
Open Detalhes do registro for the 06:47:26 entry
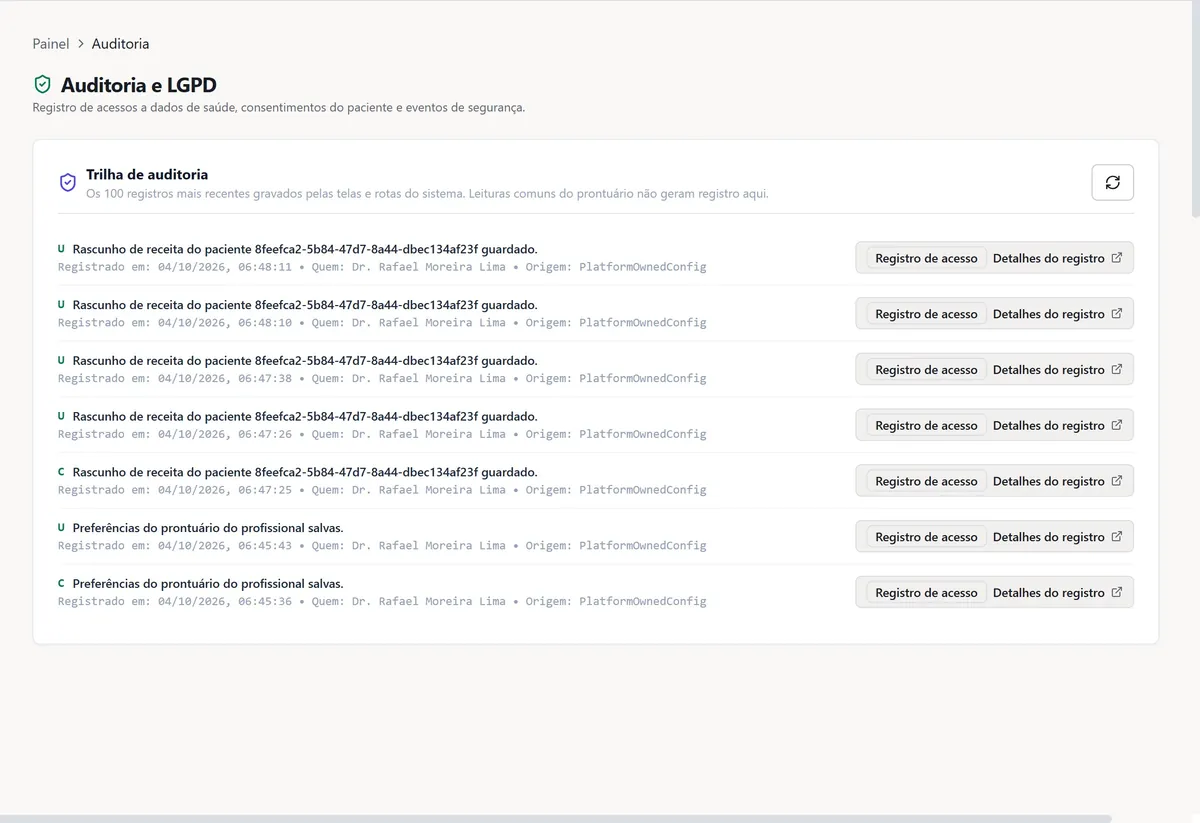tap(1057, 426)
